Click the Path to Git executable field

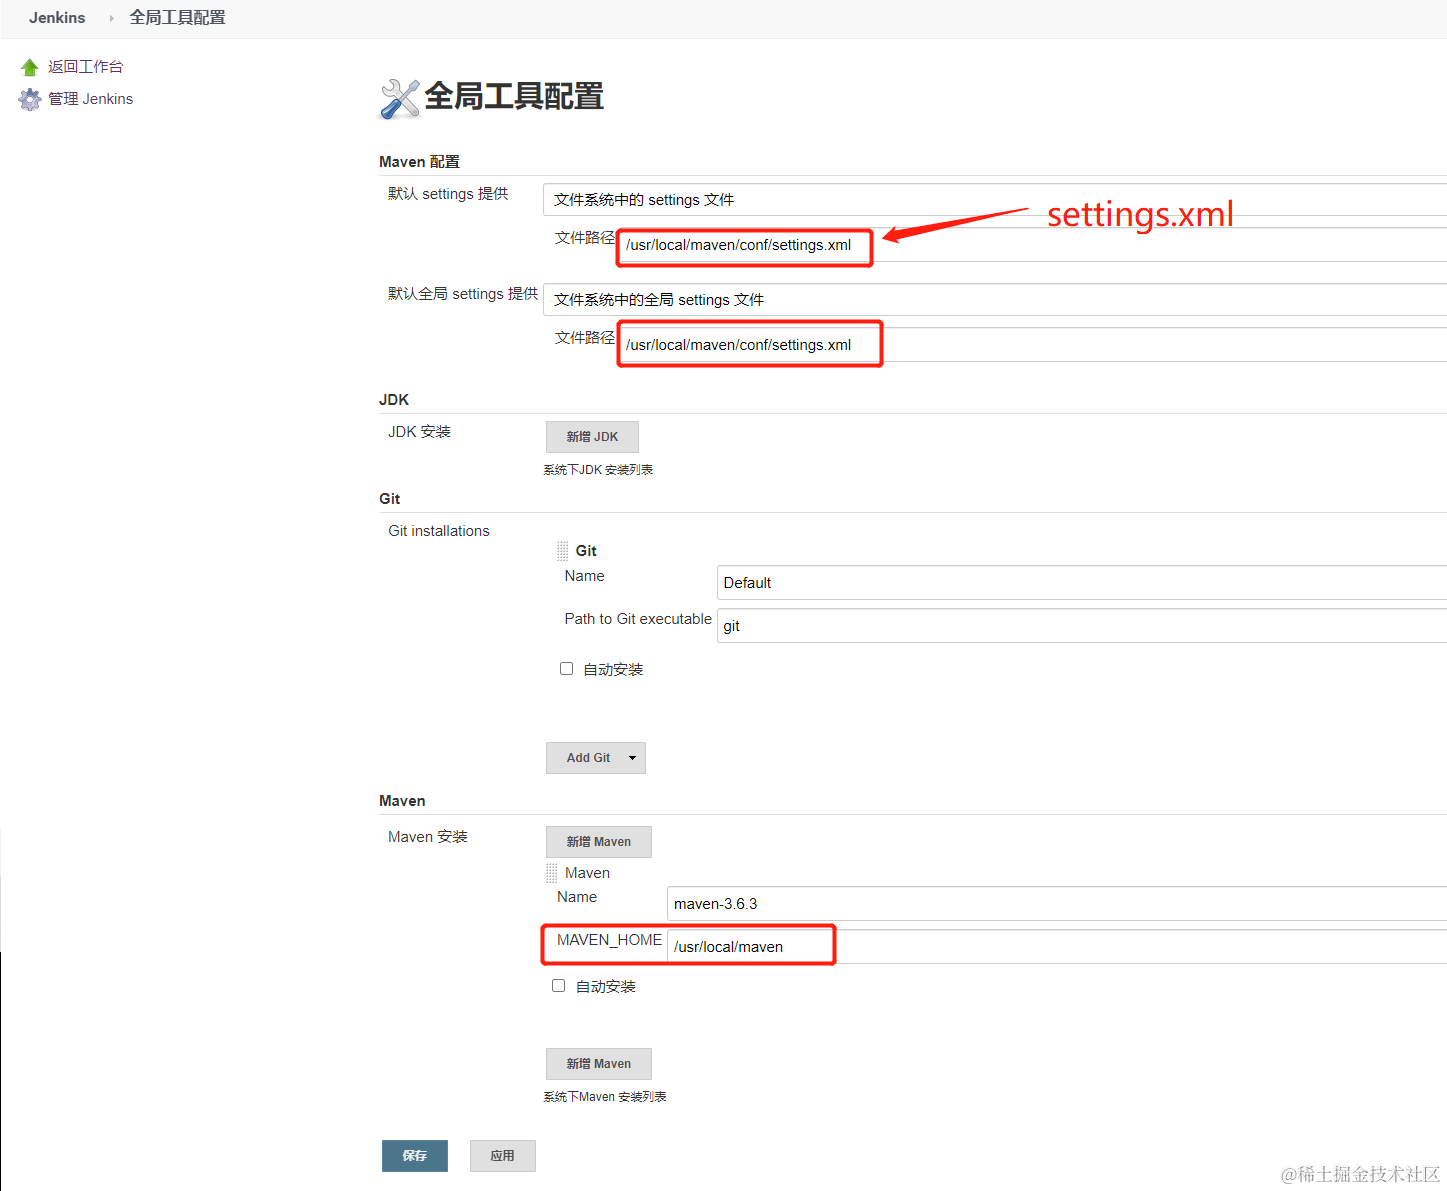coord(1082,626)
